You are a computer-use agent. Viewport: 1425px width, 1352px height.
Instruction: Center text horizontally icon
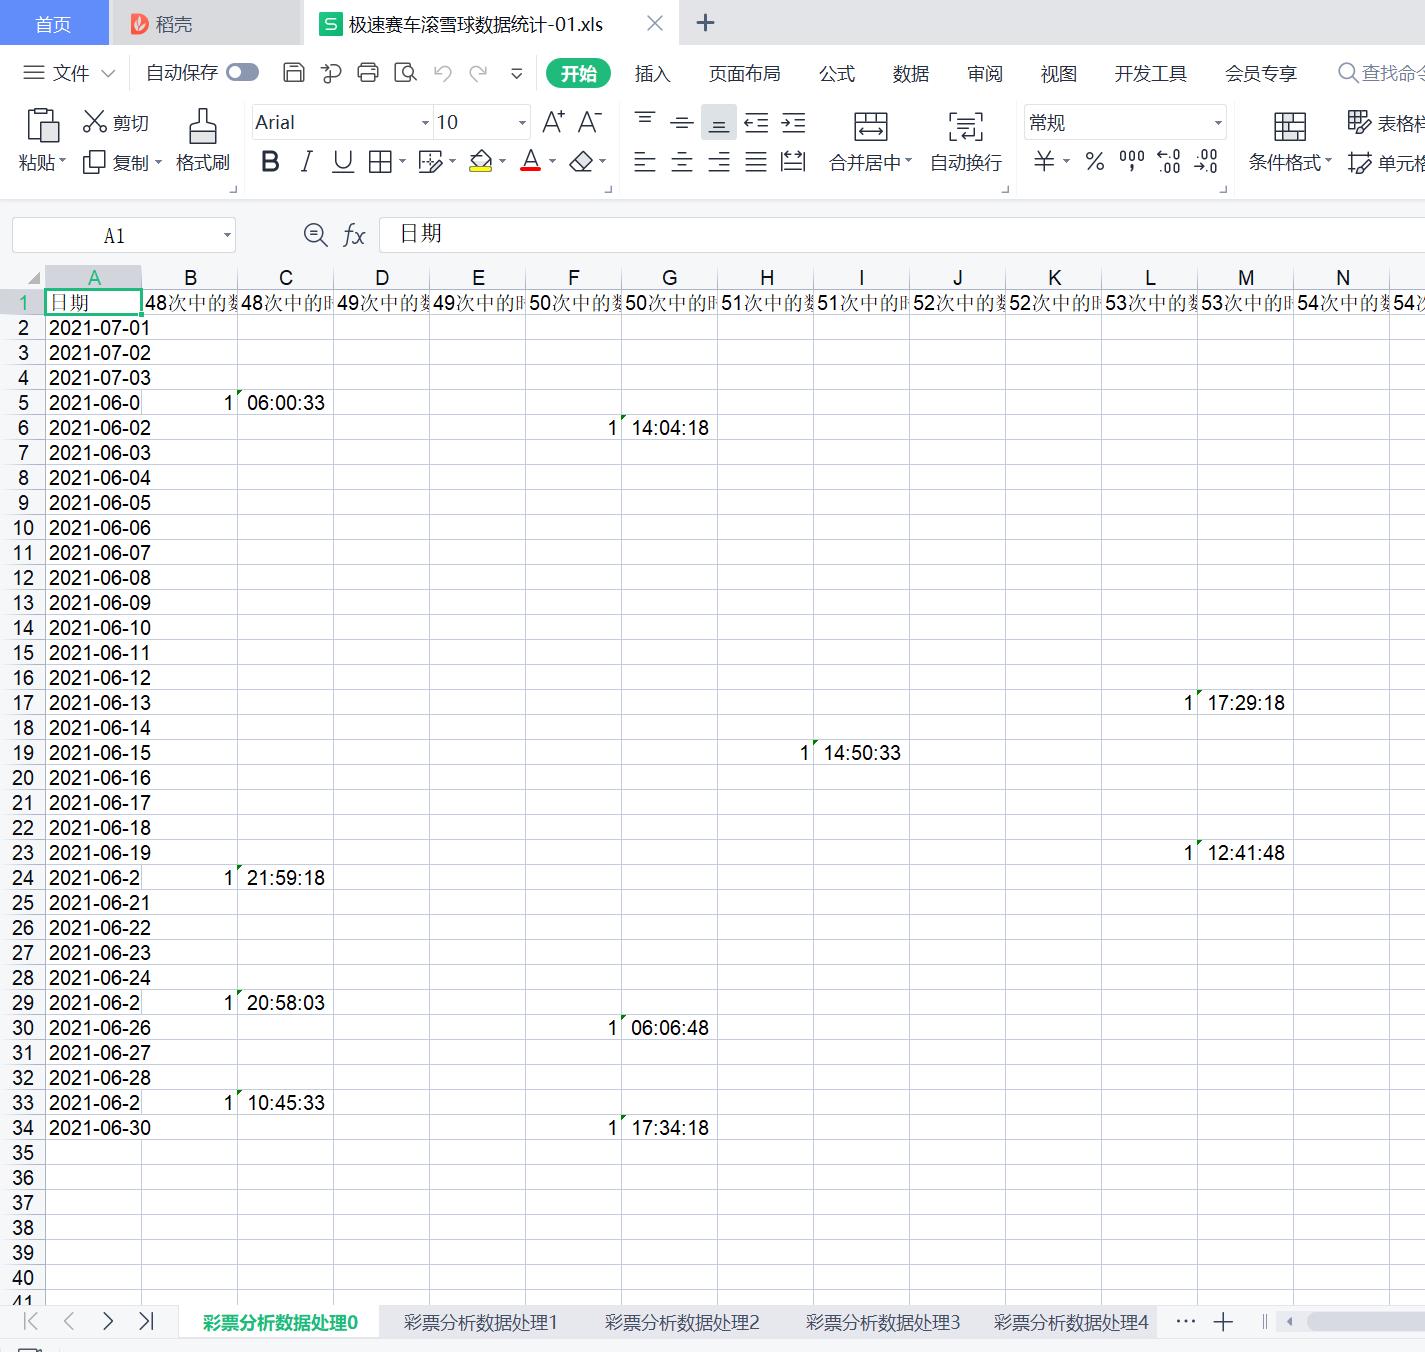pyautogui.click(x=682, y=162)
